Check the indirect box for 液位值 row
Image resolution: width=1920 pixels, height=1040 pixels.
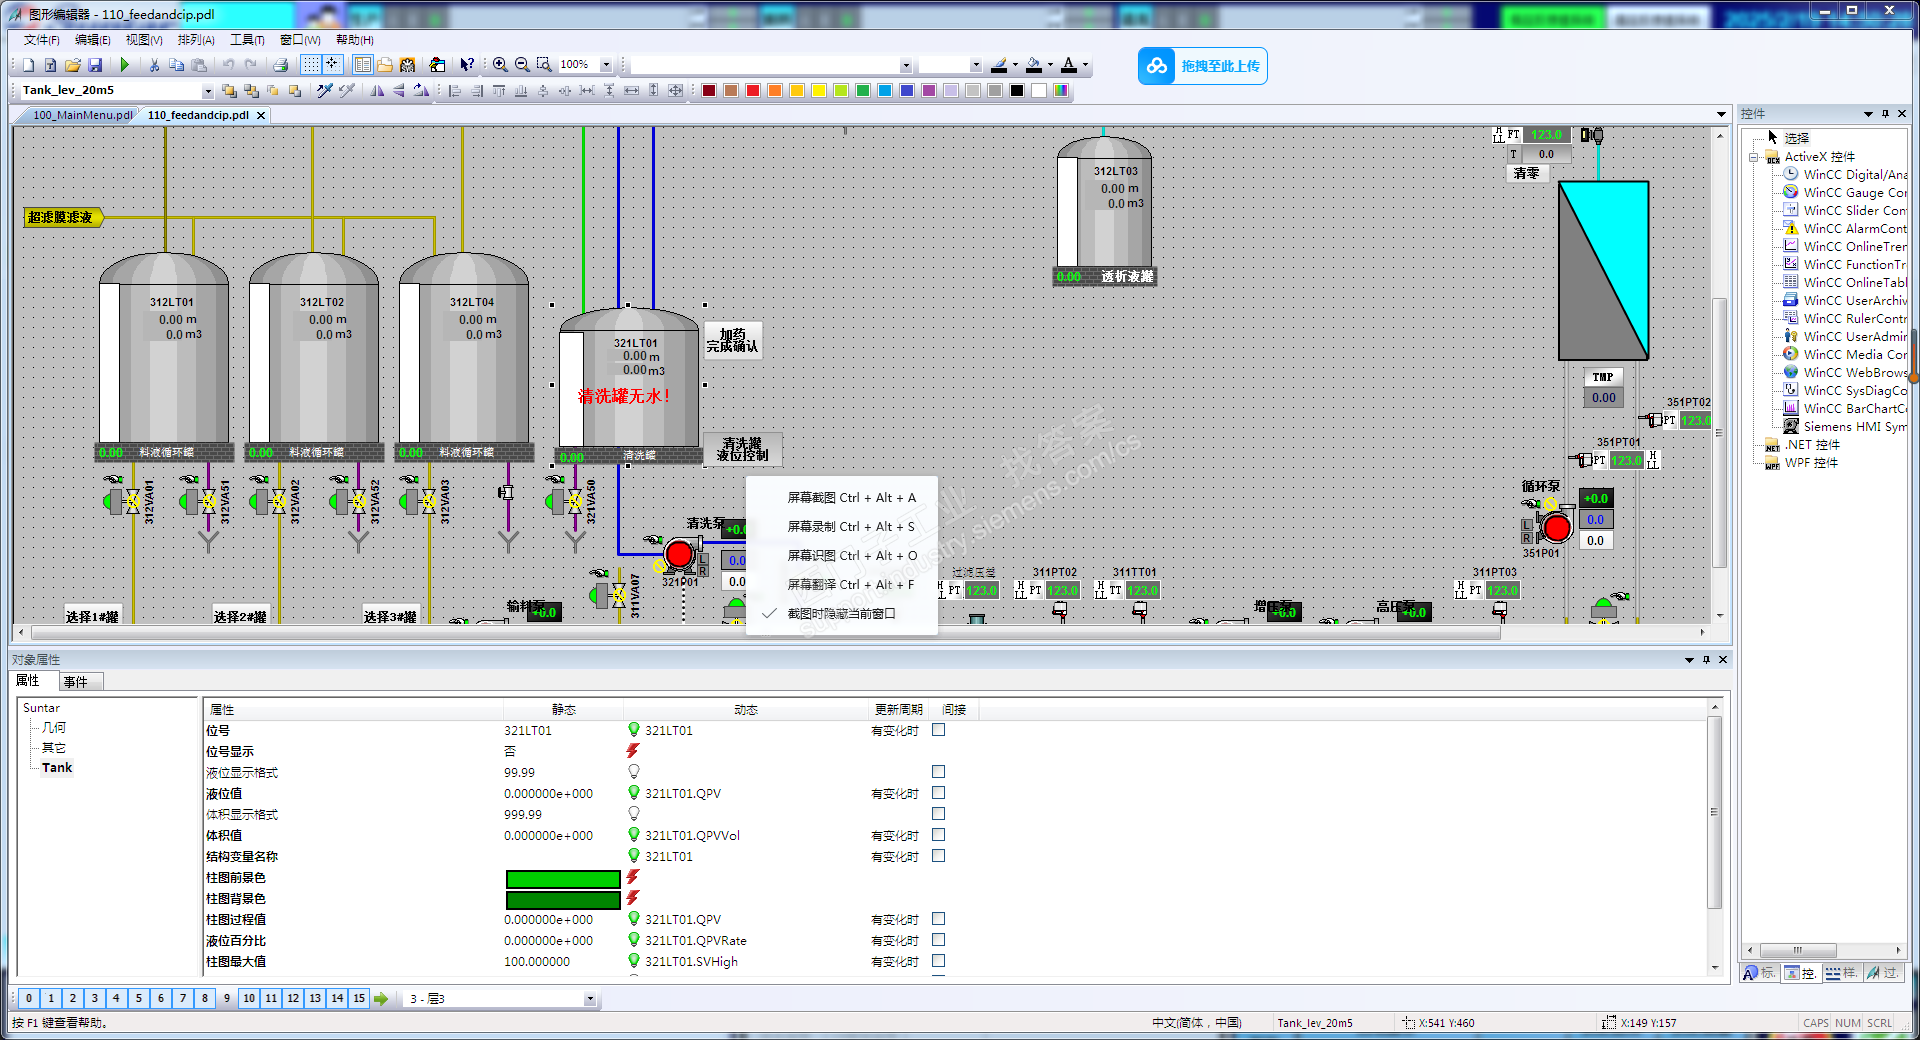[x=938, y=793]
